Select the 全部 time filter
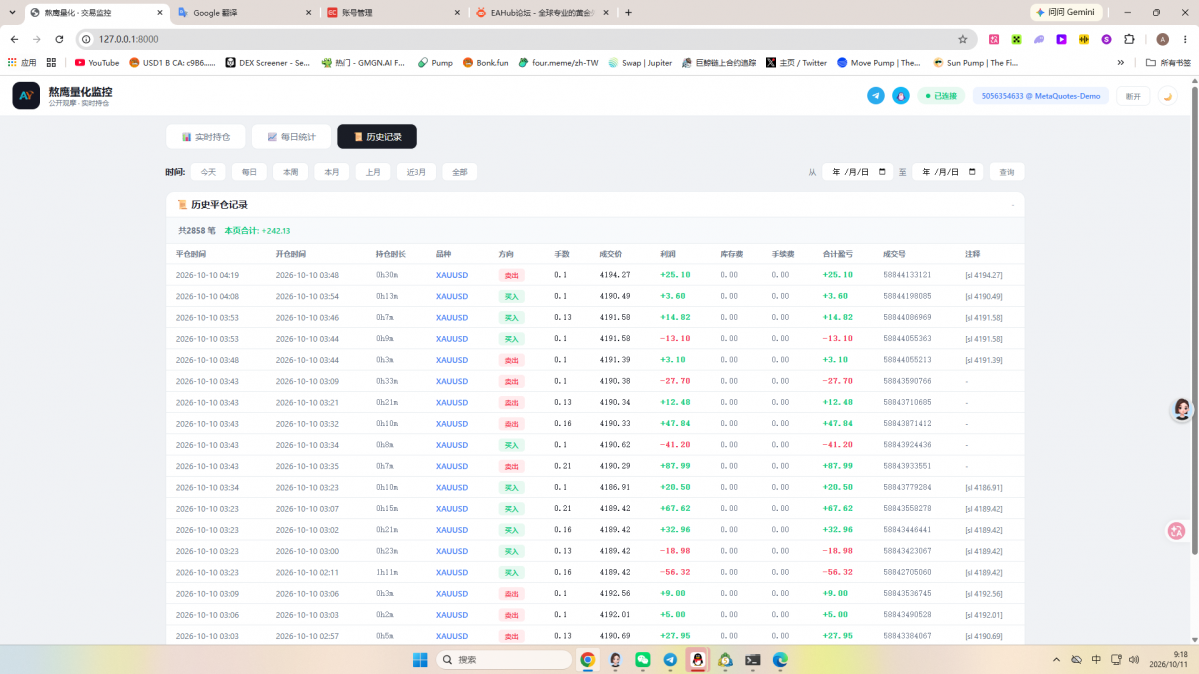The width and height of the screenshot is (1199, 674). point(460,172)
